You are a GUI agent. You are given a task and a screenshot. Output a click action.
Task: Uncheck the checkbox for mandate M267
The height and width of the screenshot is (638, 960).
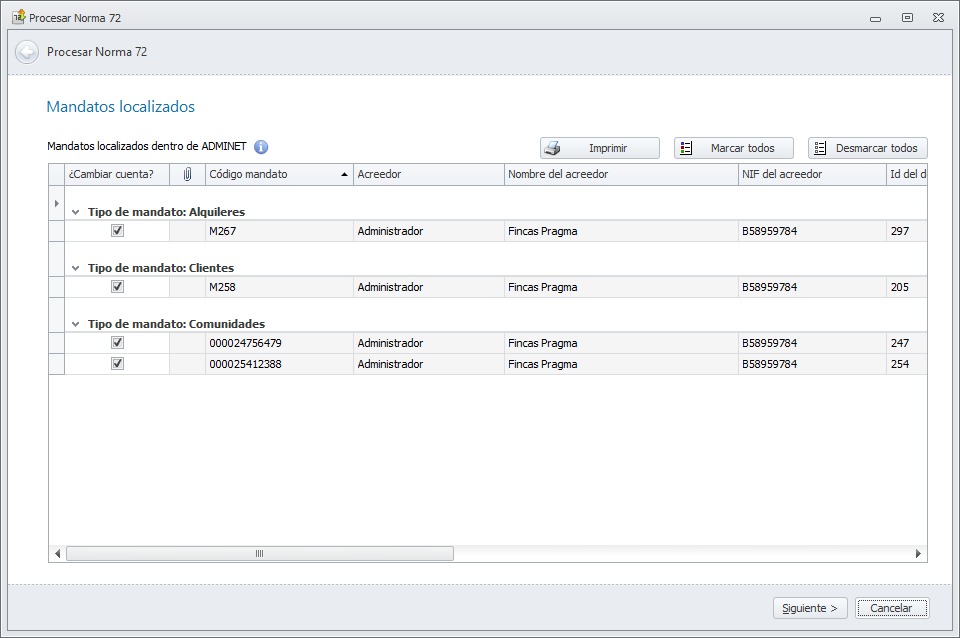click(x=117, y=231)
